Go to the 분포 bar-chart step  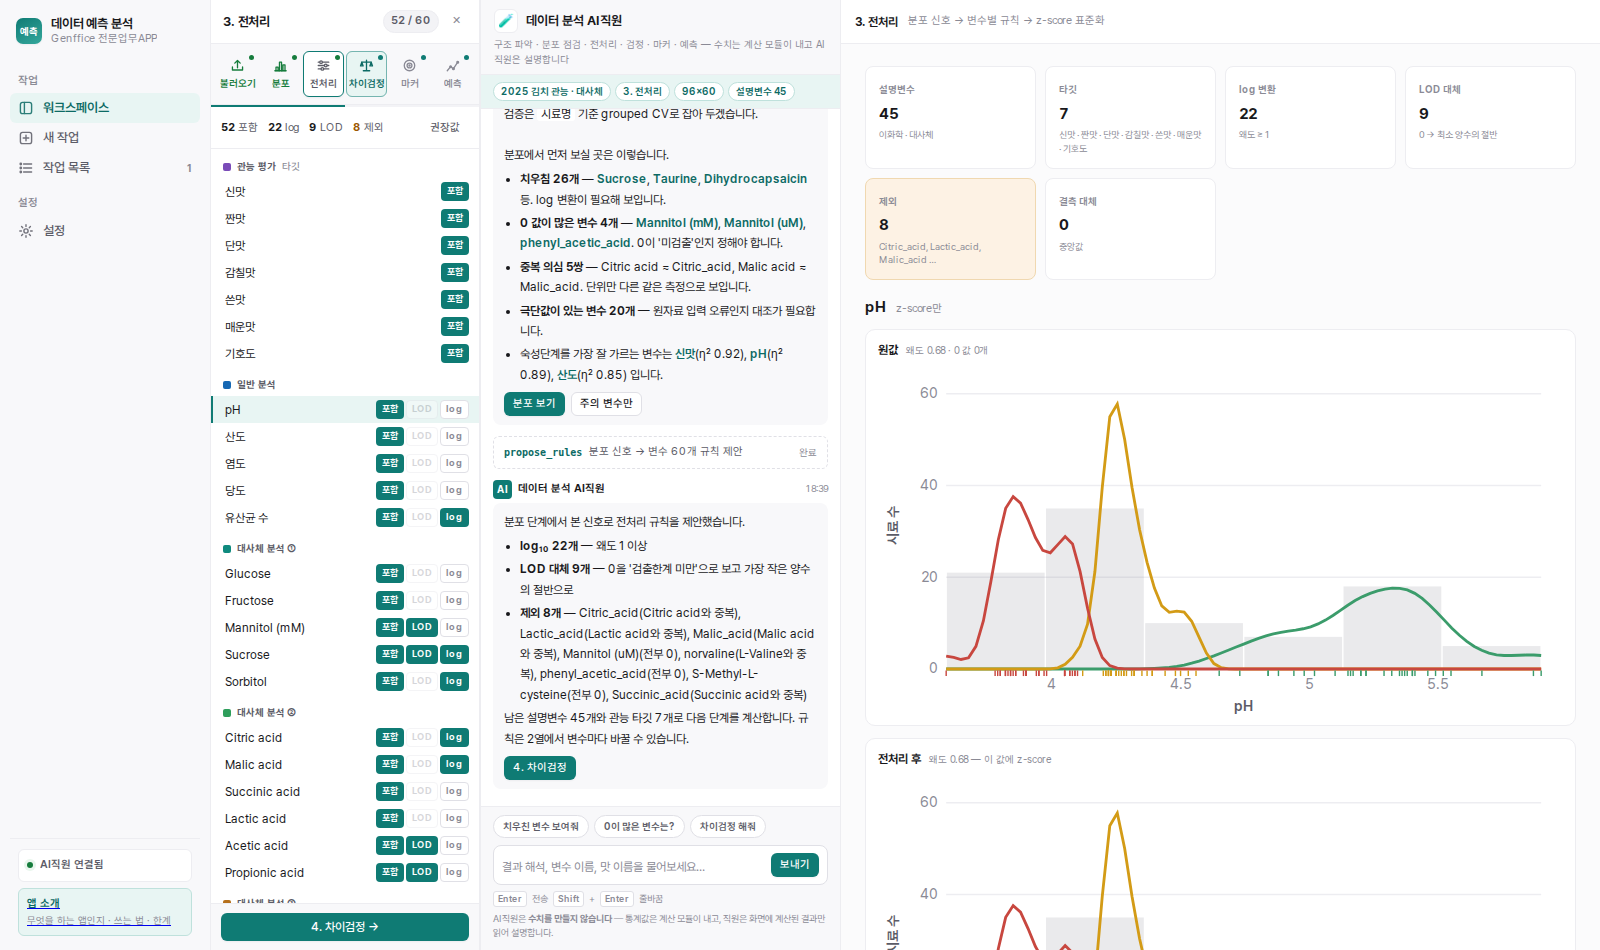click(x=281, y=74)
